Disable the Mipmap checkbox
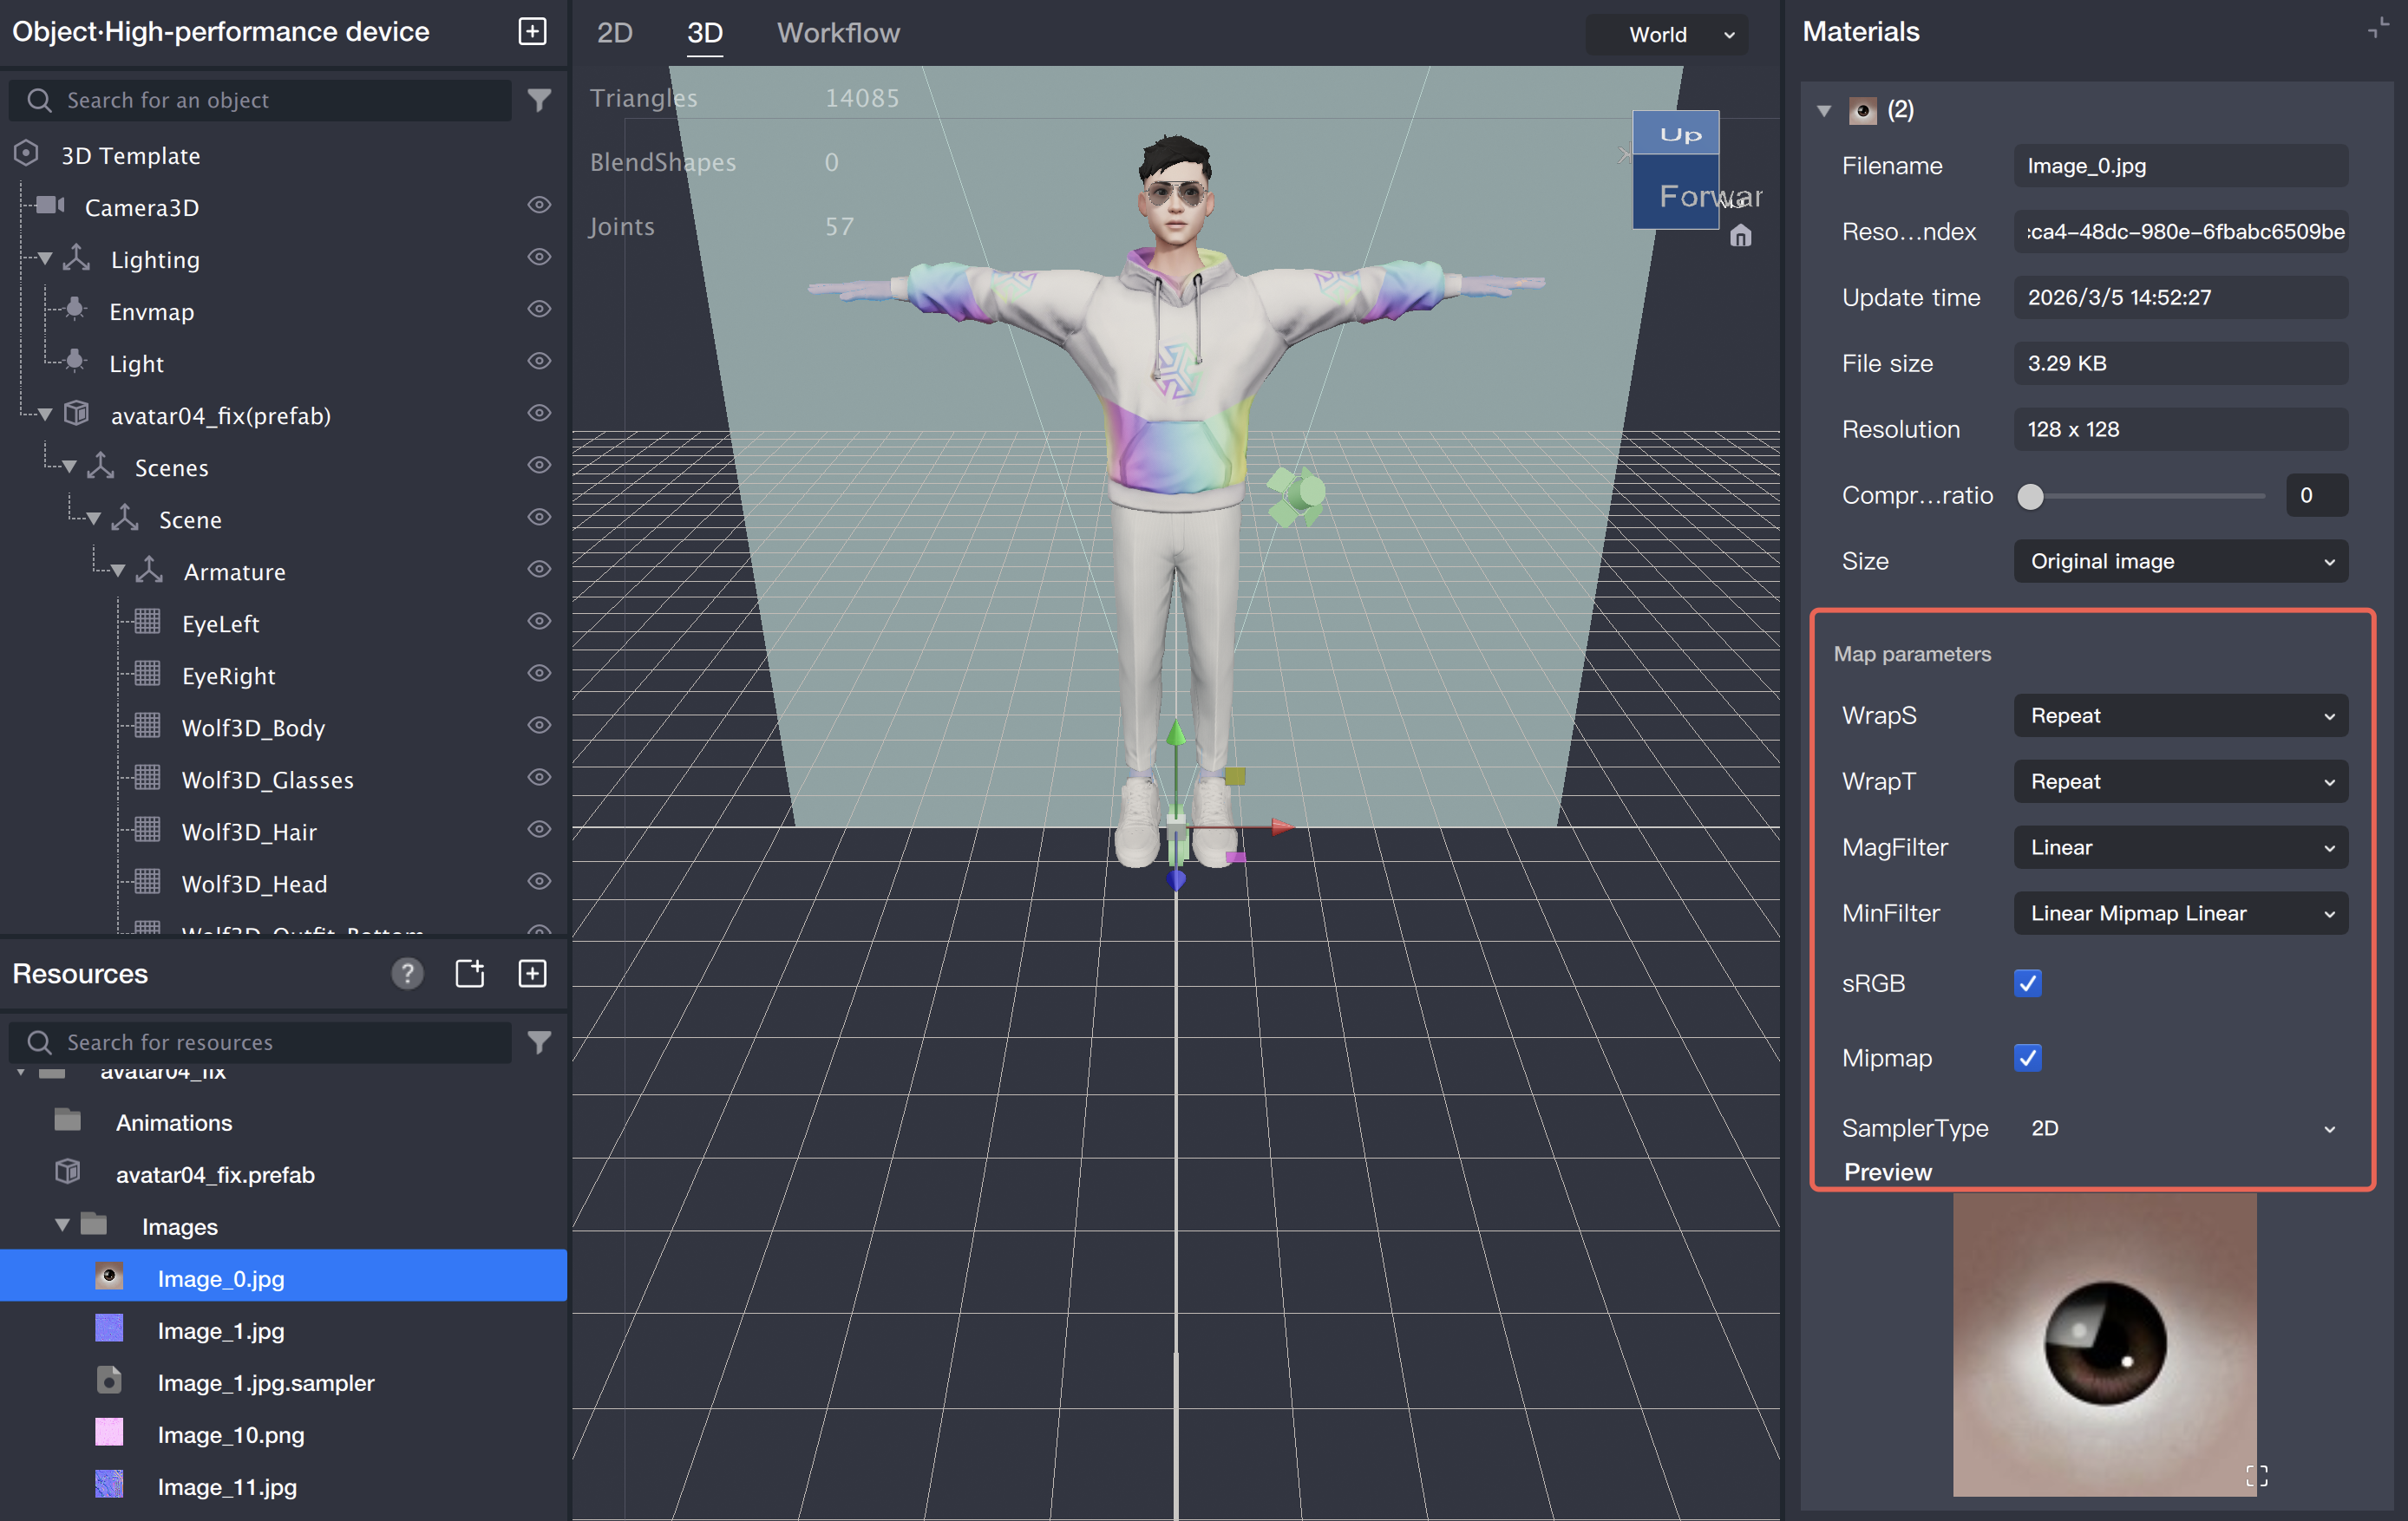The height and width of the screenshot is (1521, 2408). coord(2027,1058)
